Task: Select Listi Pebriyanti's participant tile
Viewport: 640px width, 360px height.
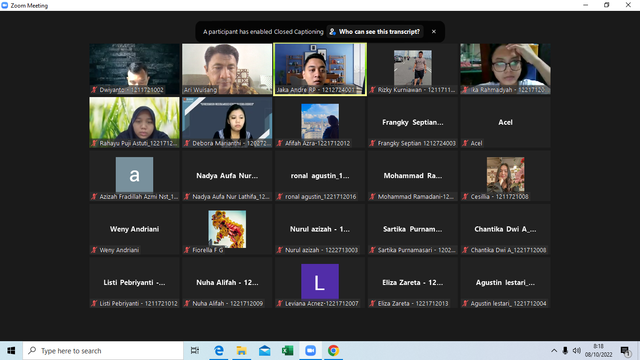Action: point(135,283)
